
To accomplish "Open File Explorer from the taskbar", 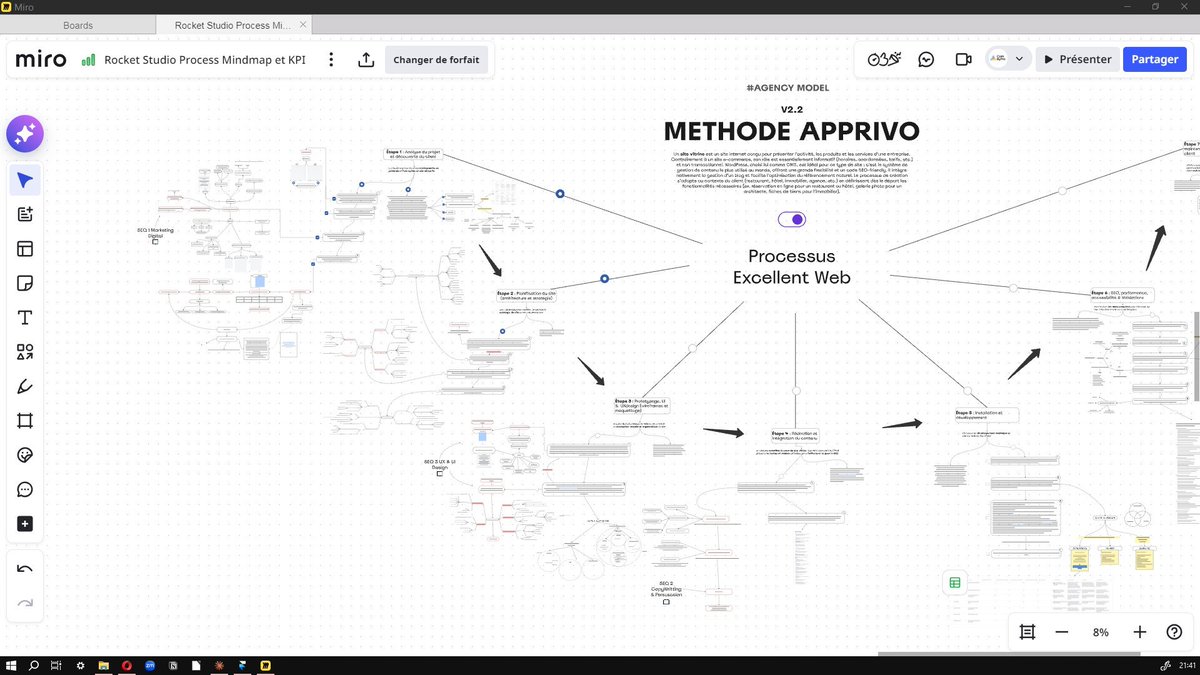I will tap(103, 666).
